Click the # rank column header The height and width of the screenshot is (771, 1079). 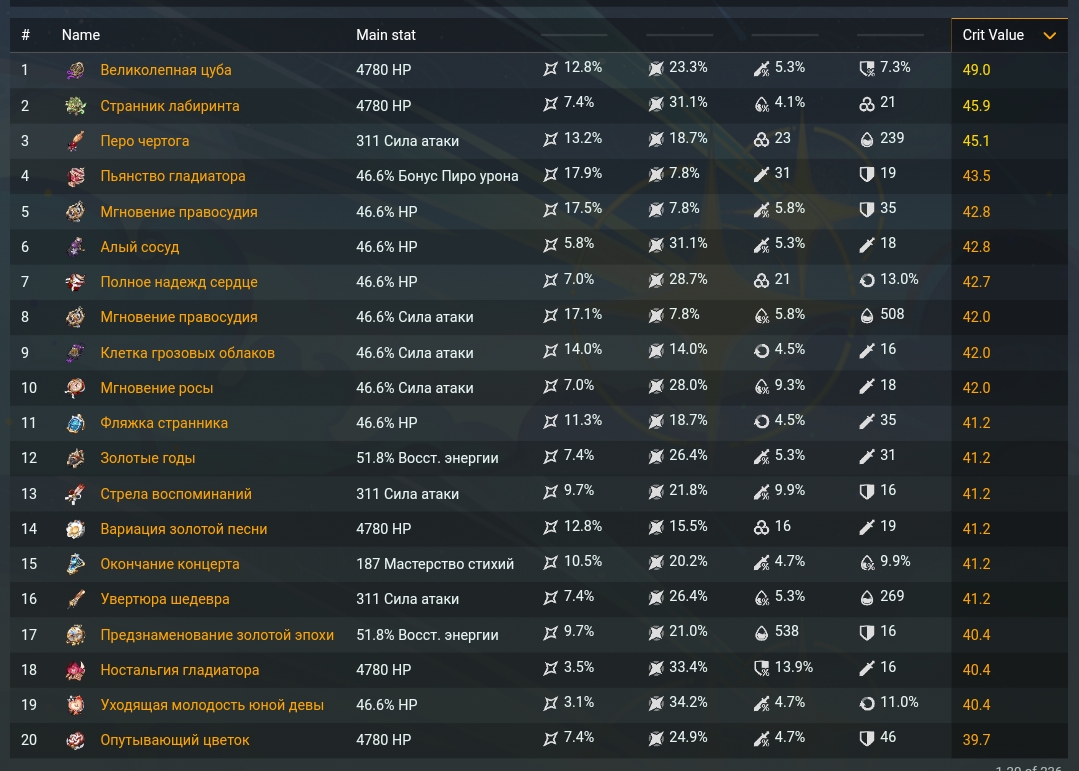(x=26, y=35)
